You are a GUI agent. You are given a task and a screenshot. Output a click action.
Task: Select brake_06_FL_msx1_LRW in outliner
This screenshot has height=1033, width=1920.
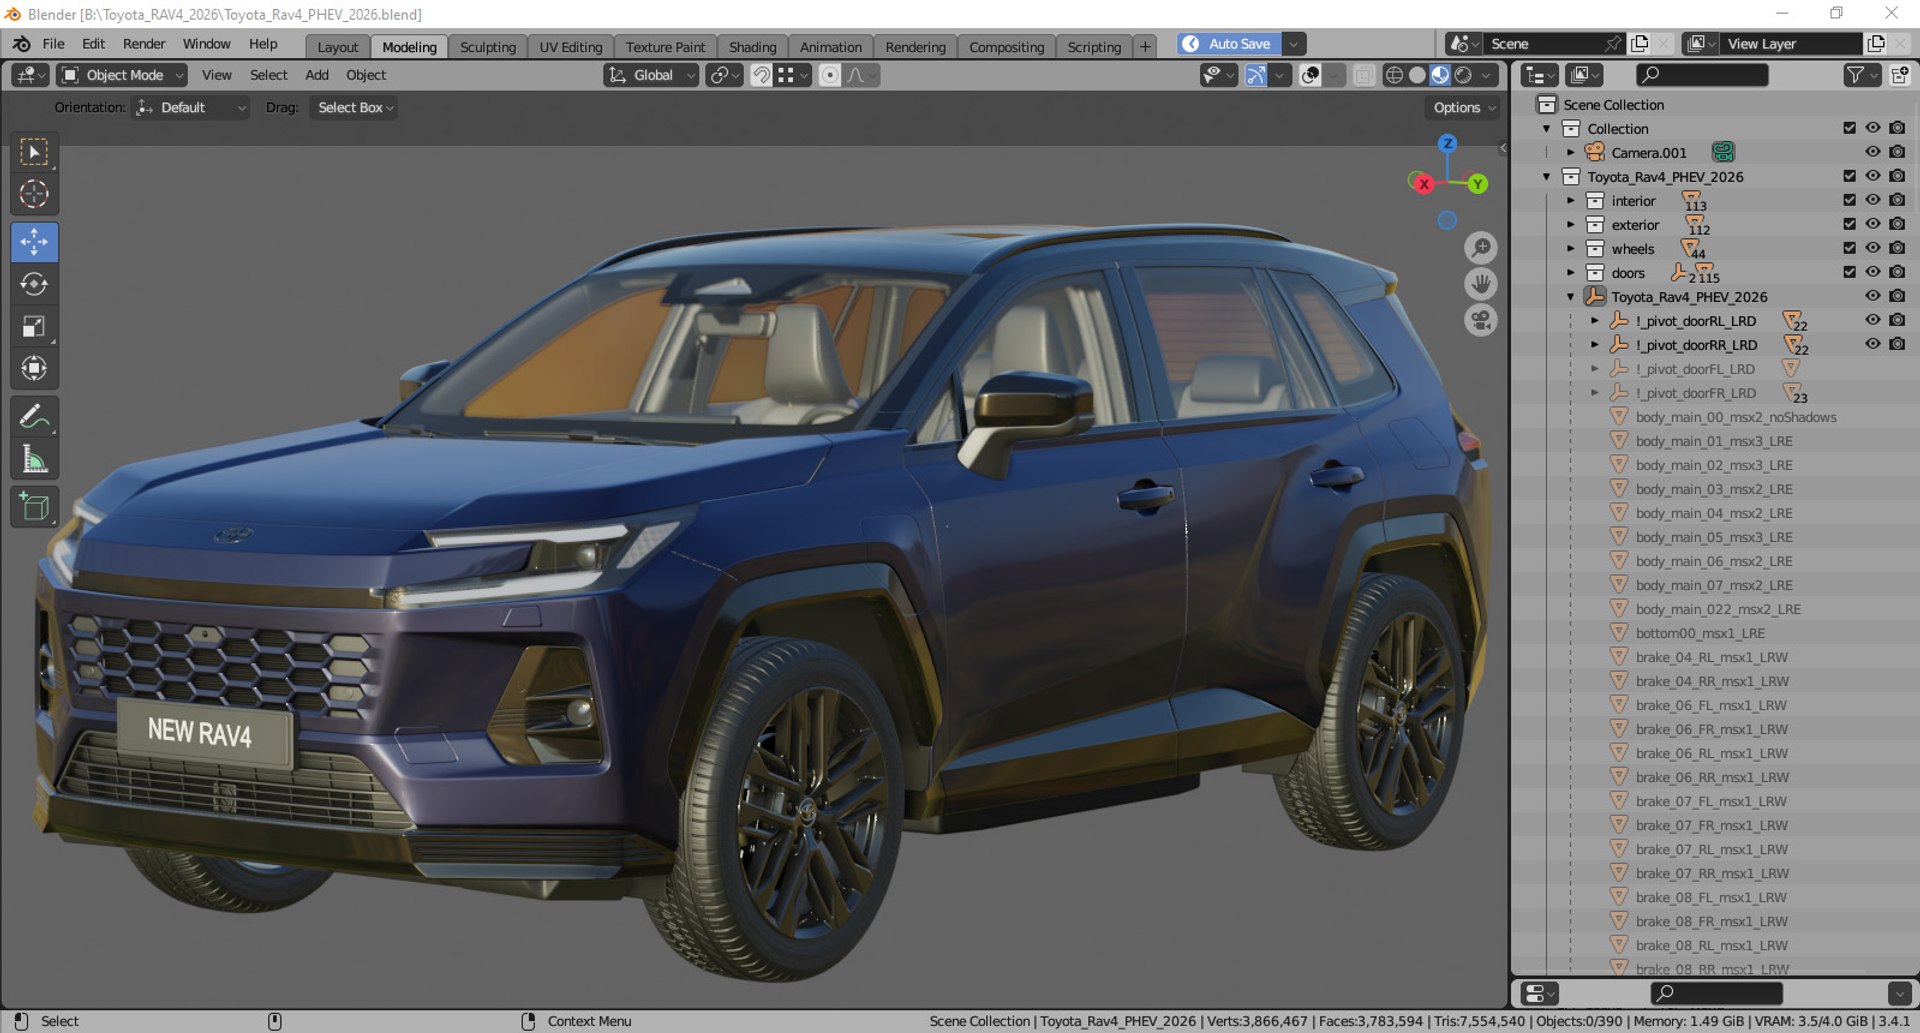[x=1711, y=705]
